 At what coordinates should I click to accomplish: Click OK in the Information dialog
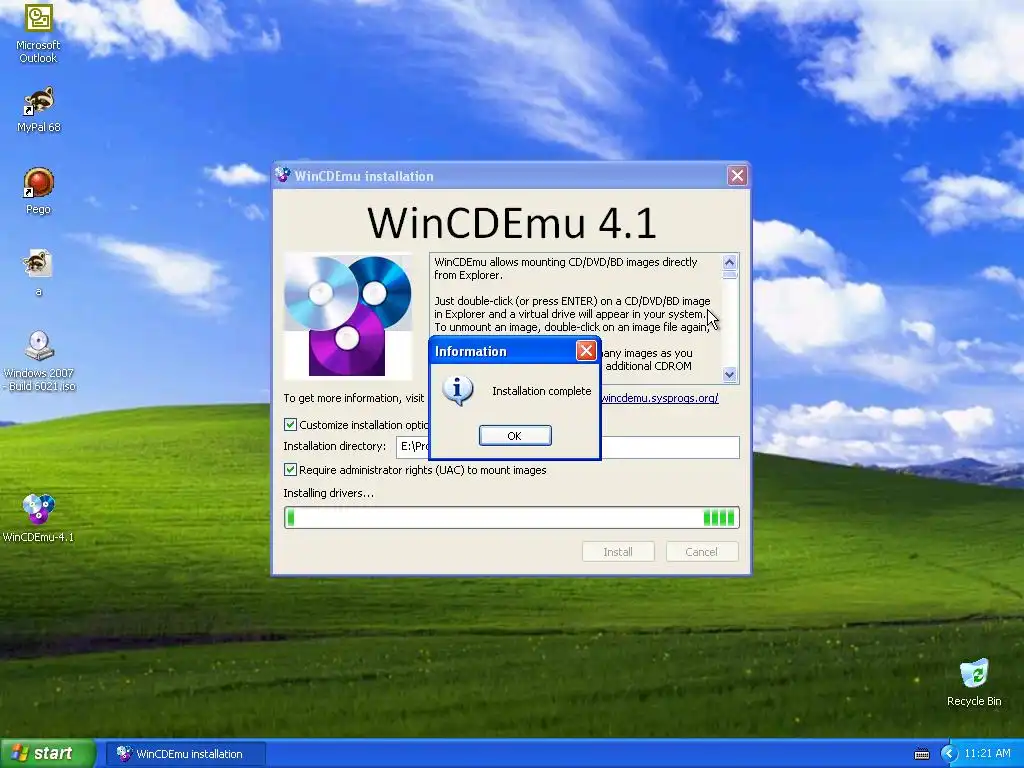click(515, 436)
